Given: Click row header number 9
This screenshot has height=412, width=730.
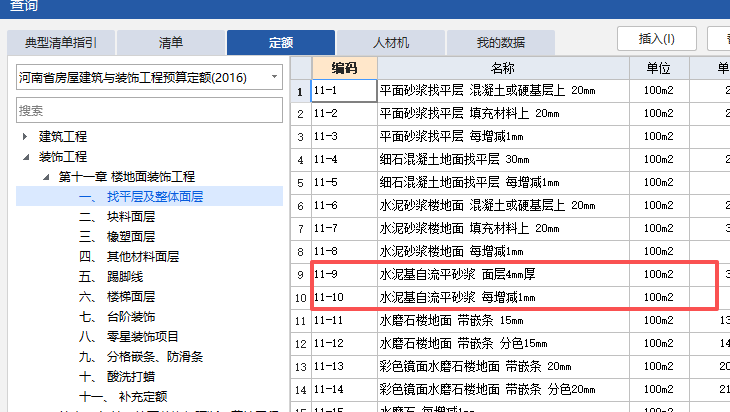Looking at the screenshot, I should pos(301,275).
